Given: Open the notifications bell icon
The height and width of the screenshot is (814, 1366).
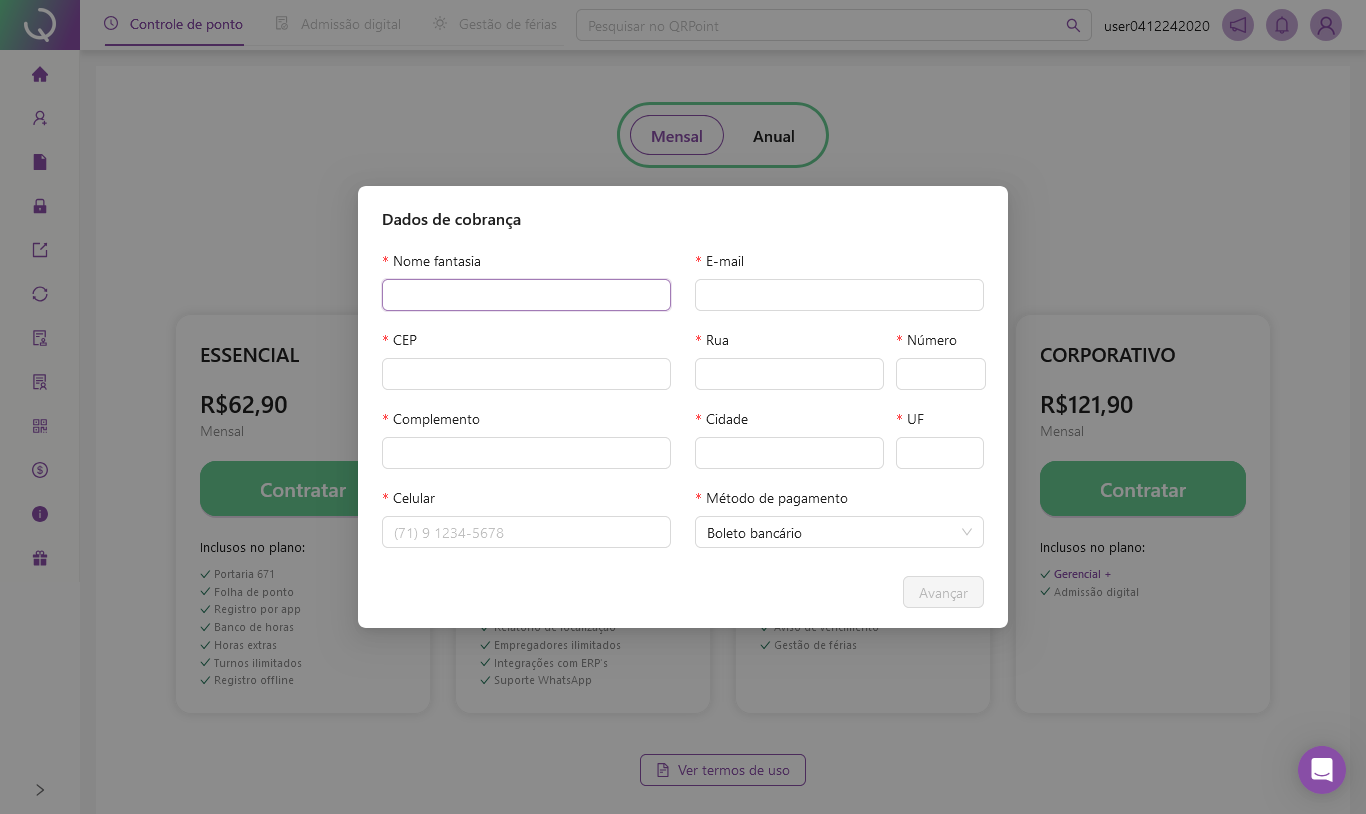Looking at the screenshot, I should coord(1282,25).
